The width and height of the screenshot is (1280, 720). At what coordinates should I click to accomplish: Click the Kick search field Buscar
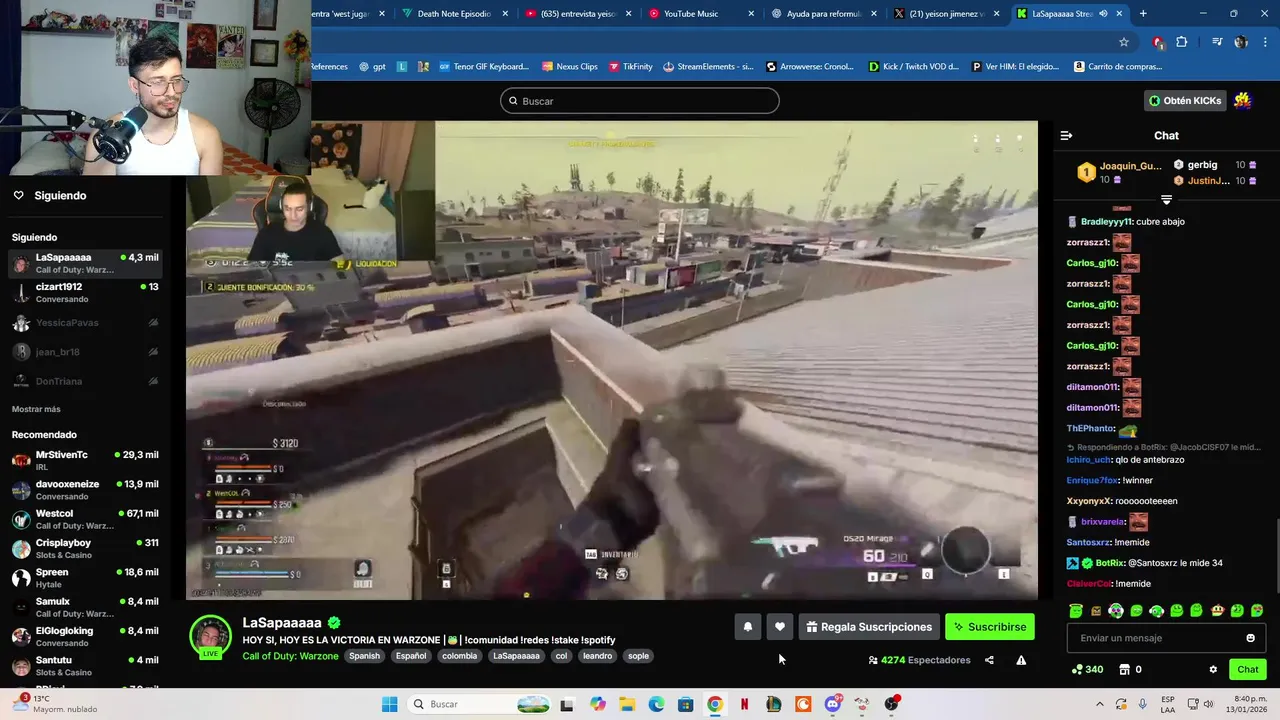[639, 101]
